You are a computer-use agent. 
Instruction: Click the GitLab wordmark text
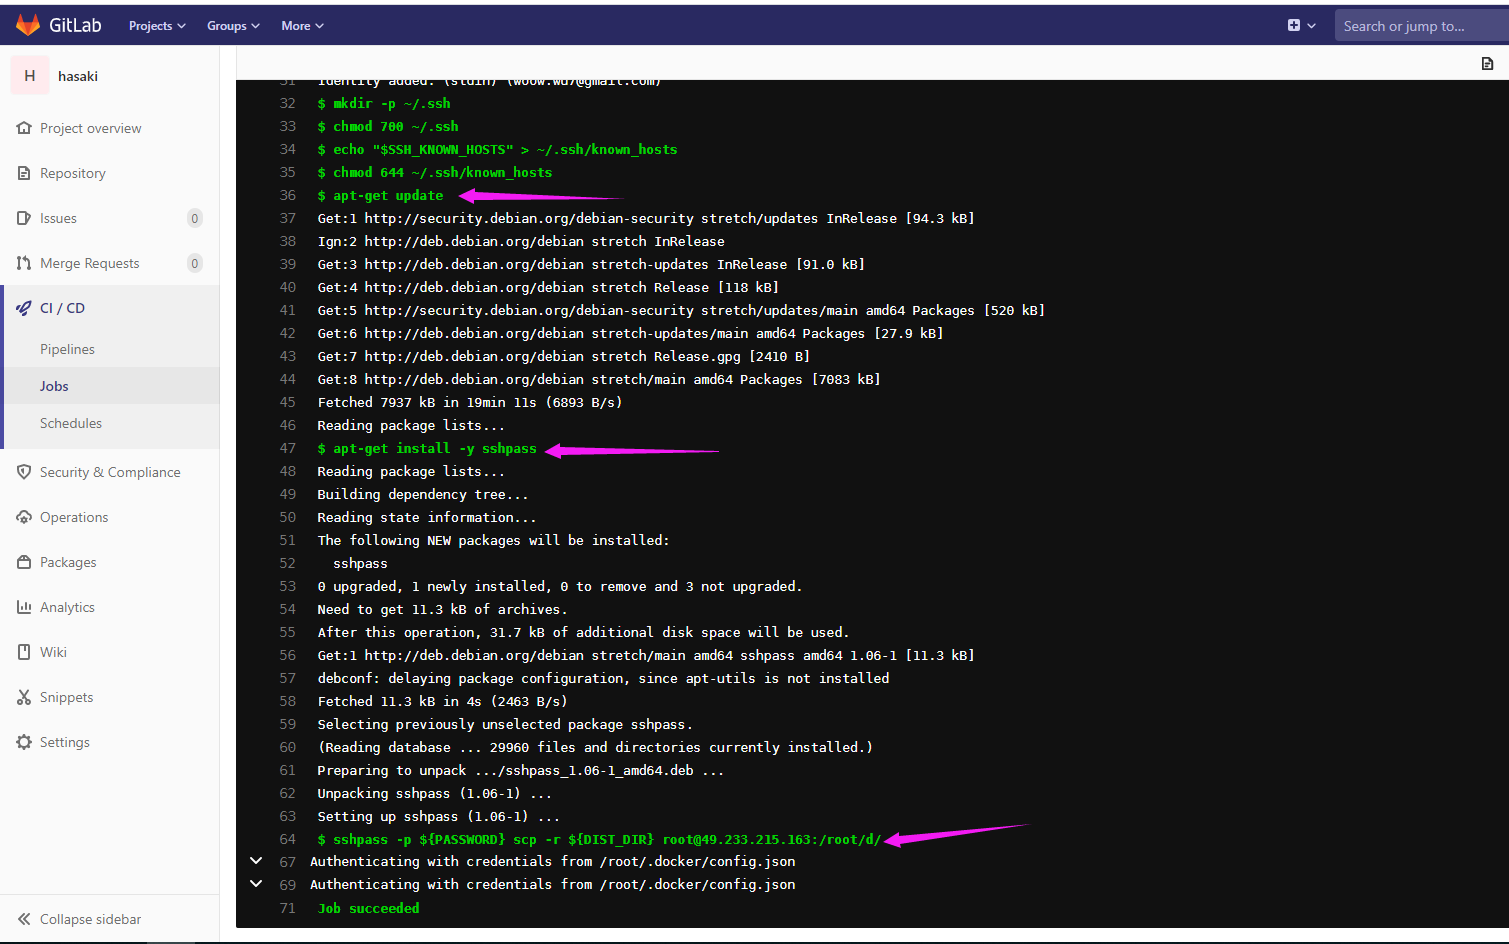pos(75,25)
